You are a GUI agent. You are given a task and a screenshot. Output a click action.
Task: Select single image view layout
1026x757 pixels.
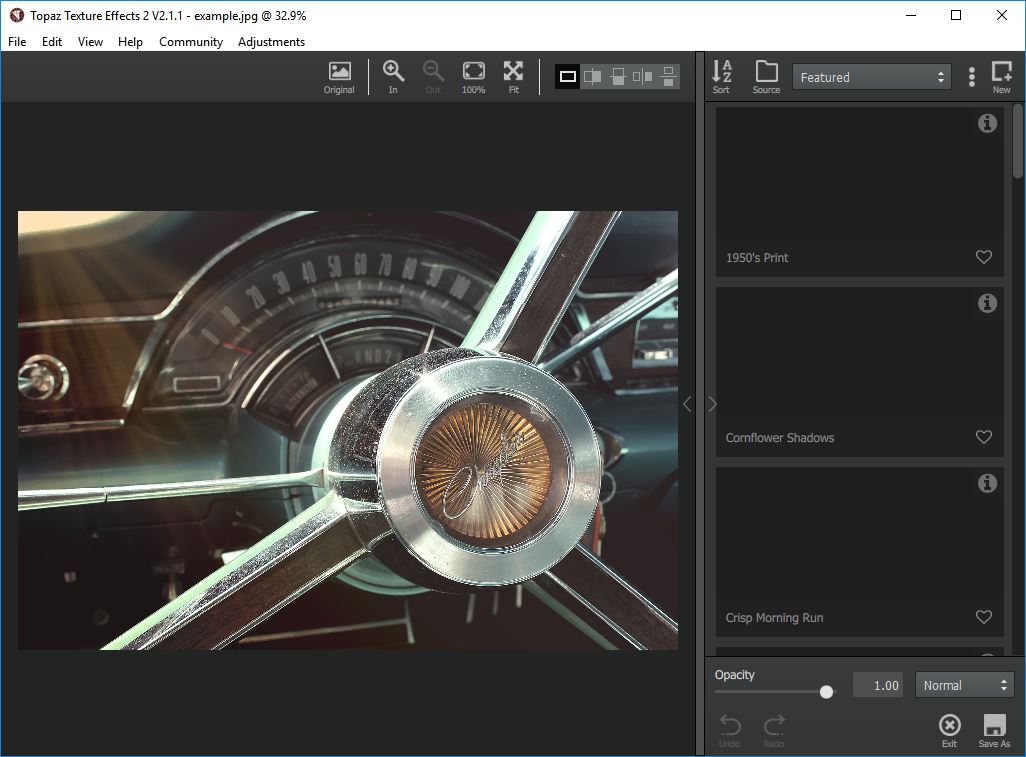click(x=567, y=77)
